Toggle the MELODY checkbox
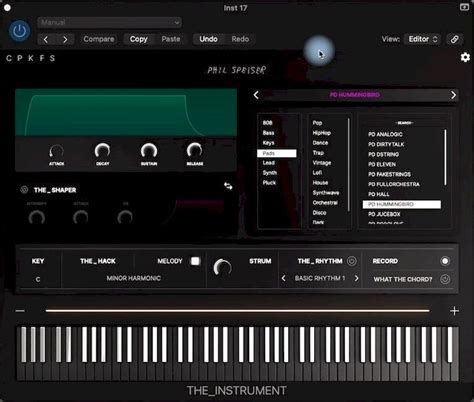The height and width of the screenshot is (402, 474). point(195,261)
